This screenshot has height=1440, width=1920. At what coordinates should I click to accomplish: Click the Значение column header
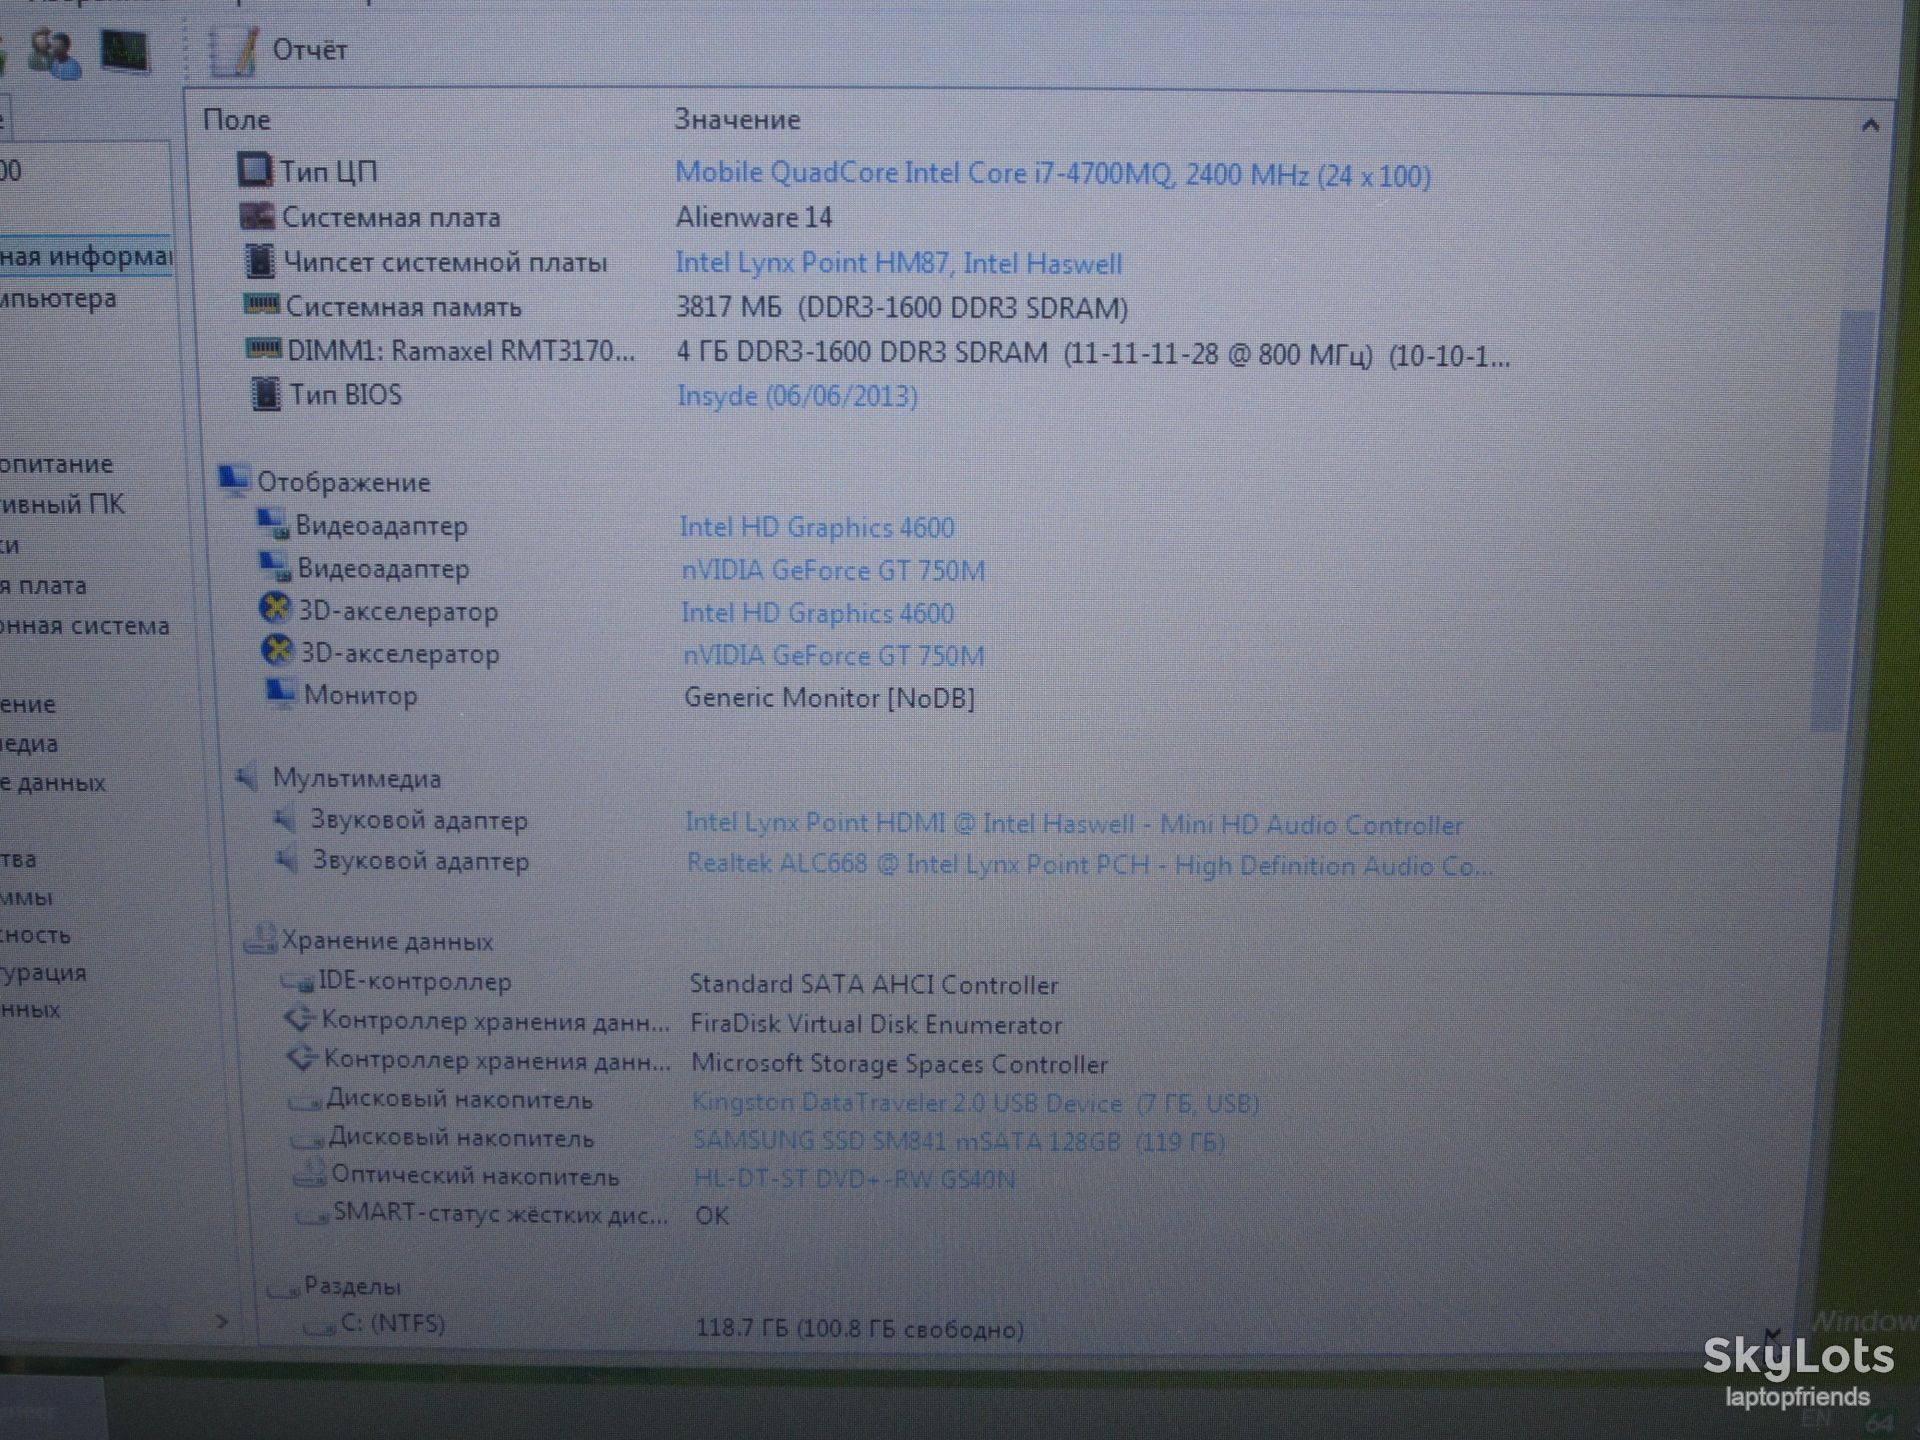tap(737, 120)
